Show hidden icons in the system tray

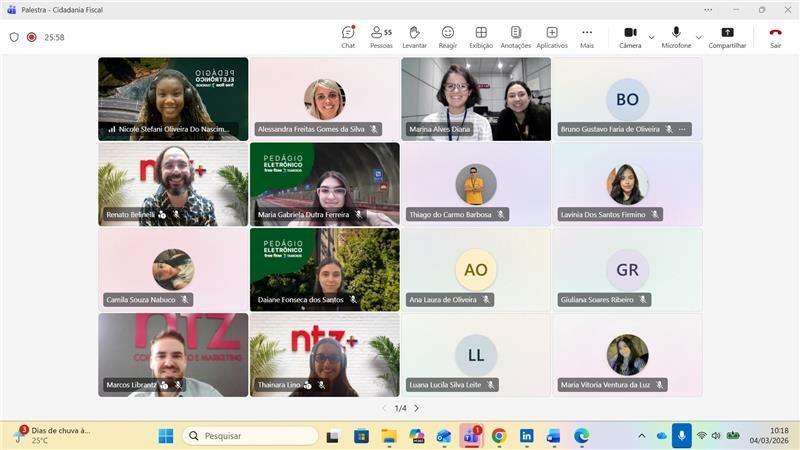pyautogui.click(x=641, y=436)
